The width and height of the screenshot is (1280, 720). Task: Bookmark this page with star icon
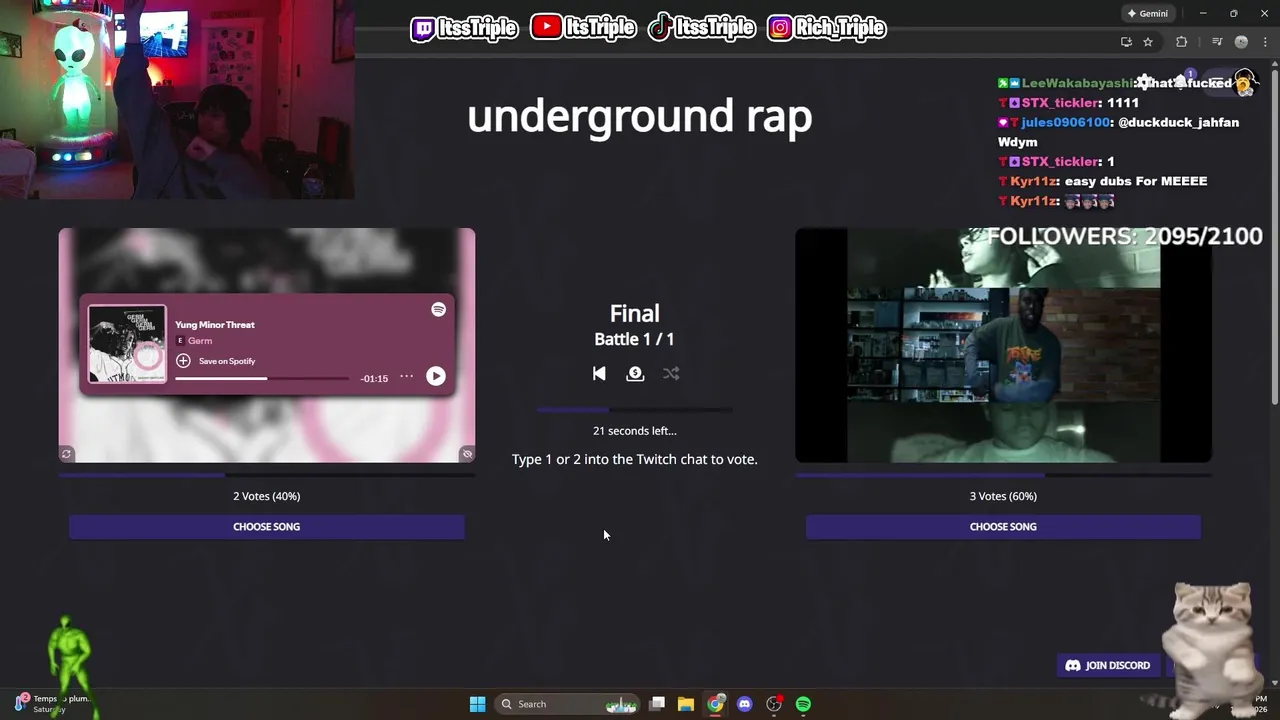pos(1148,42)
